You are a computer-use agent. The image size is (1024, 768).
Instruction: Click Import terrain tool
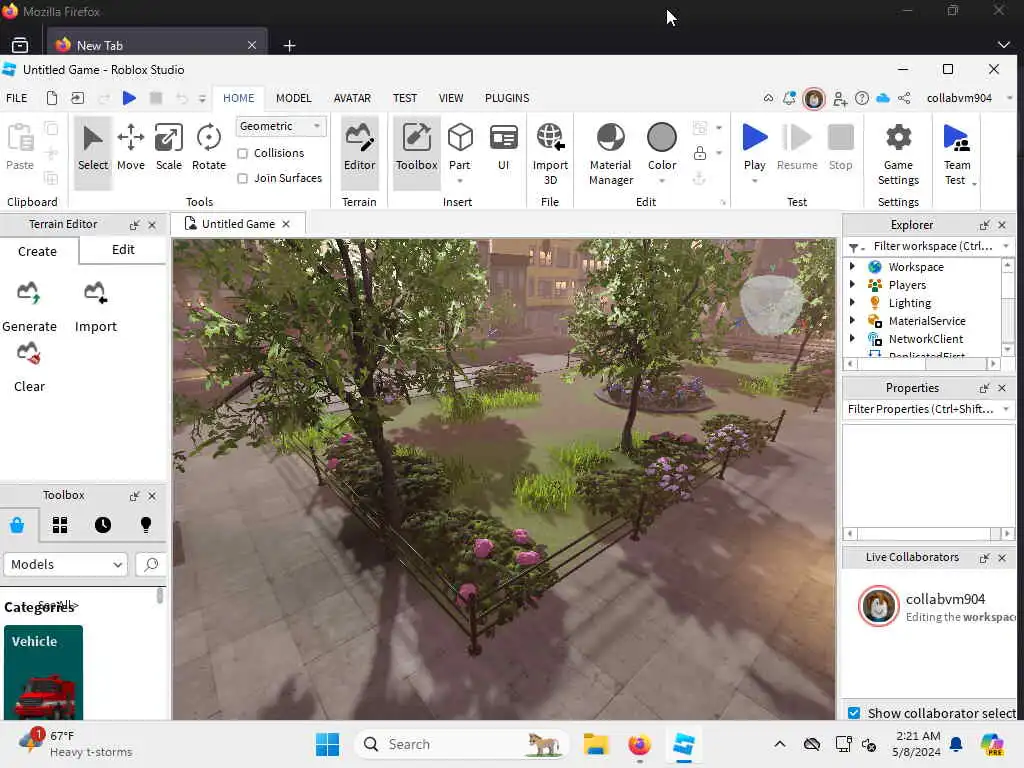[95, 307]
